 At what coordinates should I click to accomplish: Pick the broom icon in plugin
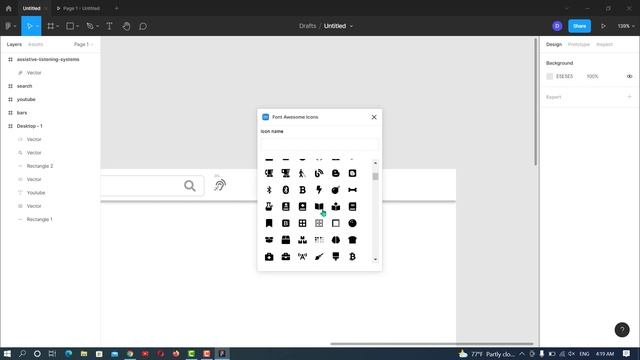pyautogui.click(x=319, y=257)
